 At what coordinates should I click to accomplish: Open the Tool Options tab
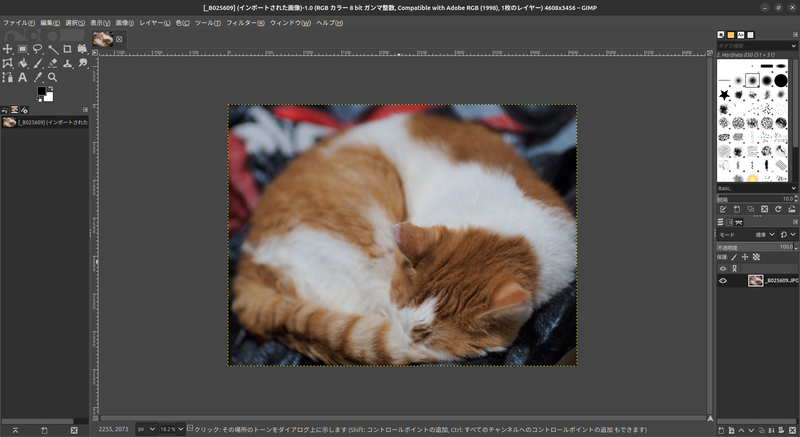click(24, 110)
